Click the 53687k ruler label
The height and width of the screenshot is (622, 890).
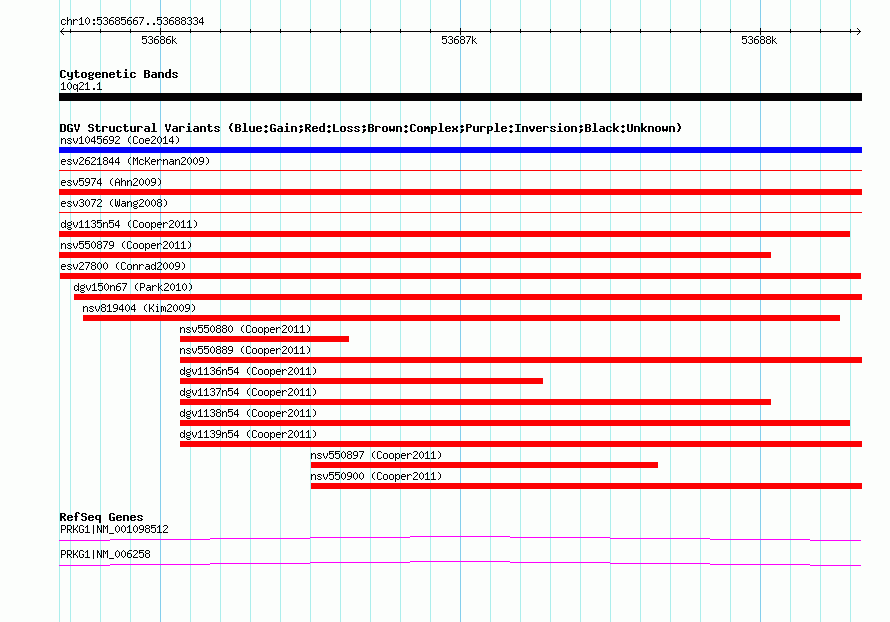(x=459, y=40)
